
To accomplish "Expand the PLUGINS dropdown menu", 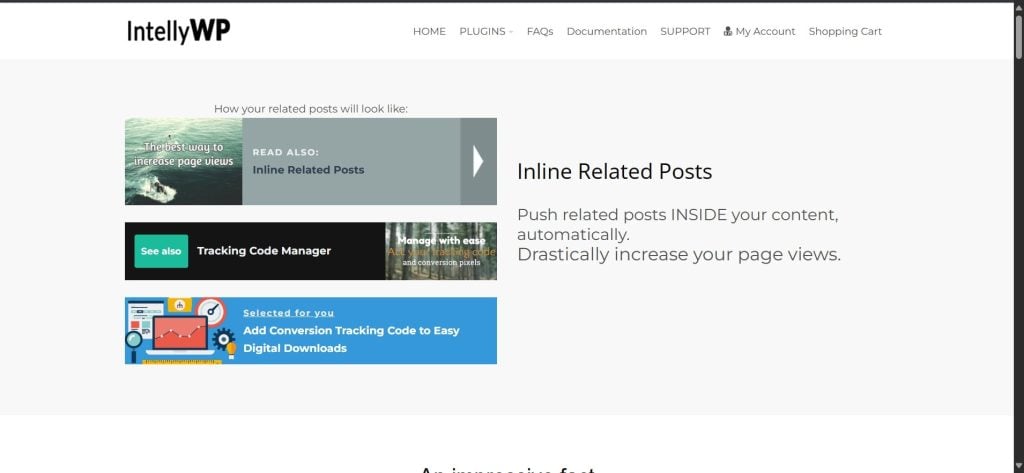I will tap(485, 32).
